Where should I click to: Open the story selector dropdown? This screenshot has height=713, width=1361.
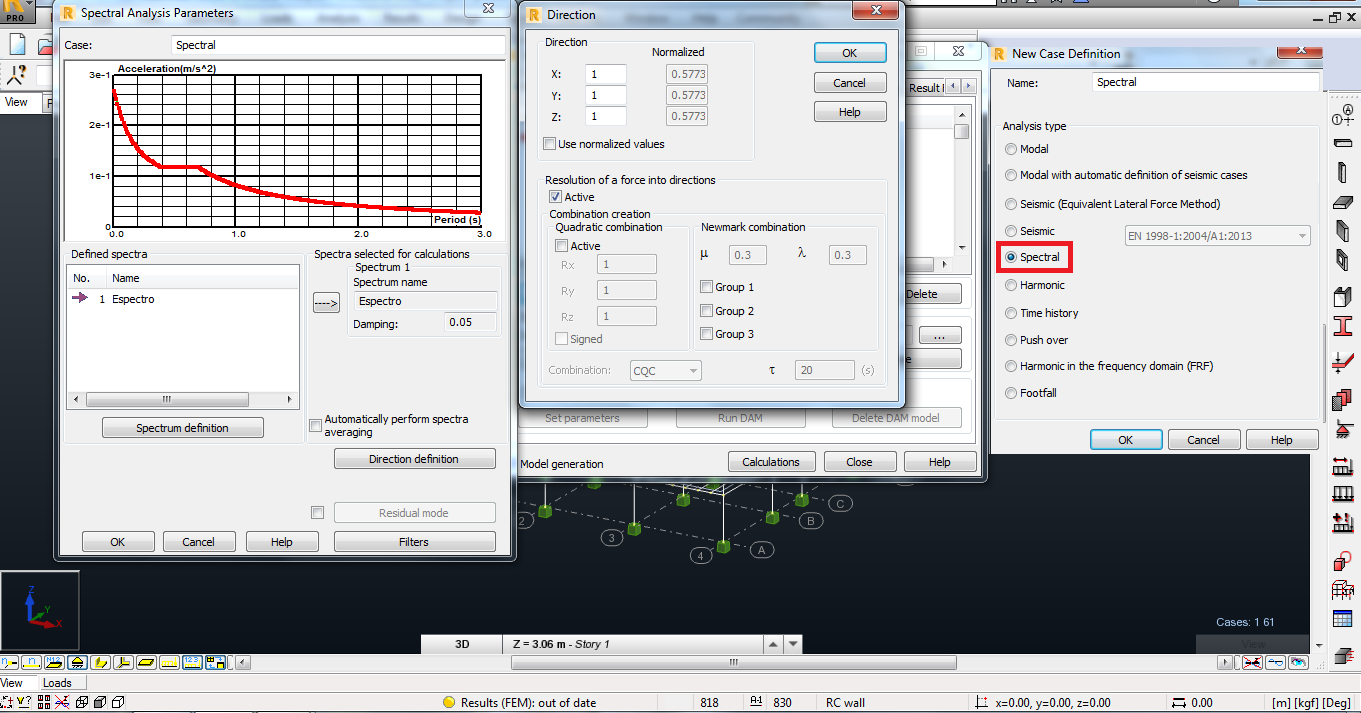791,644
